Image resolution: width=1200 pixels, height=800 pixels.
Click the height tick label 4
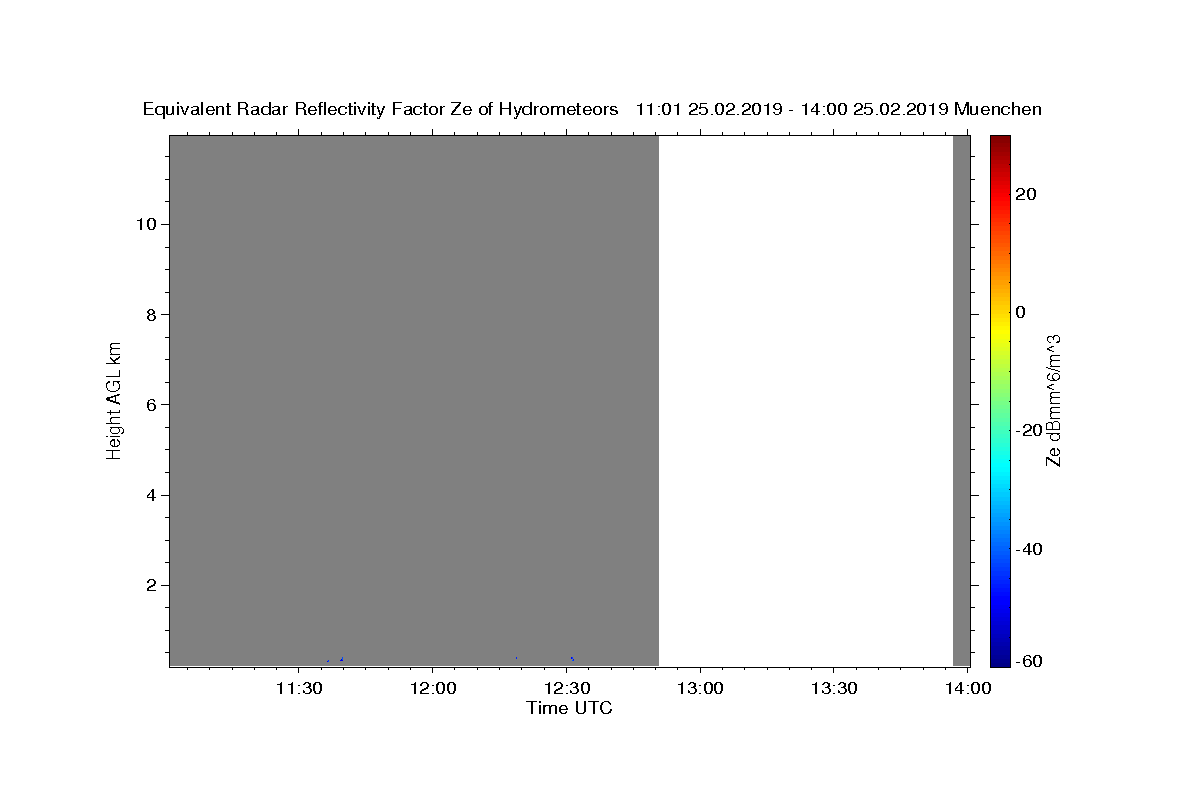[x=151, y=495]
